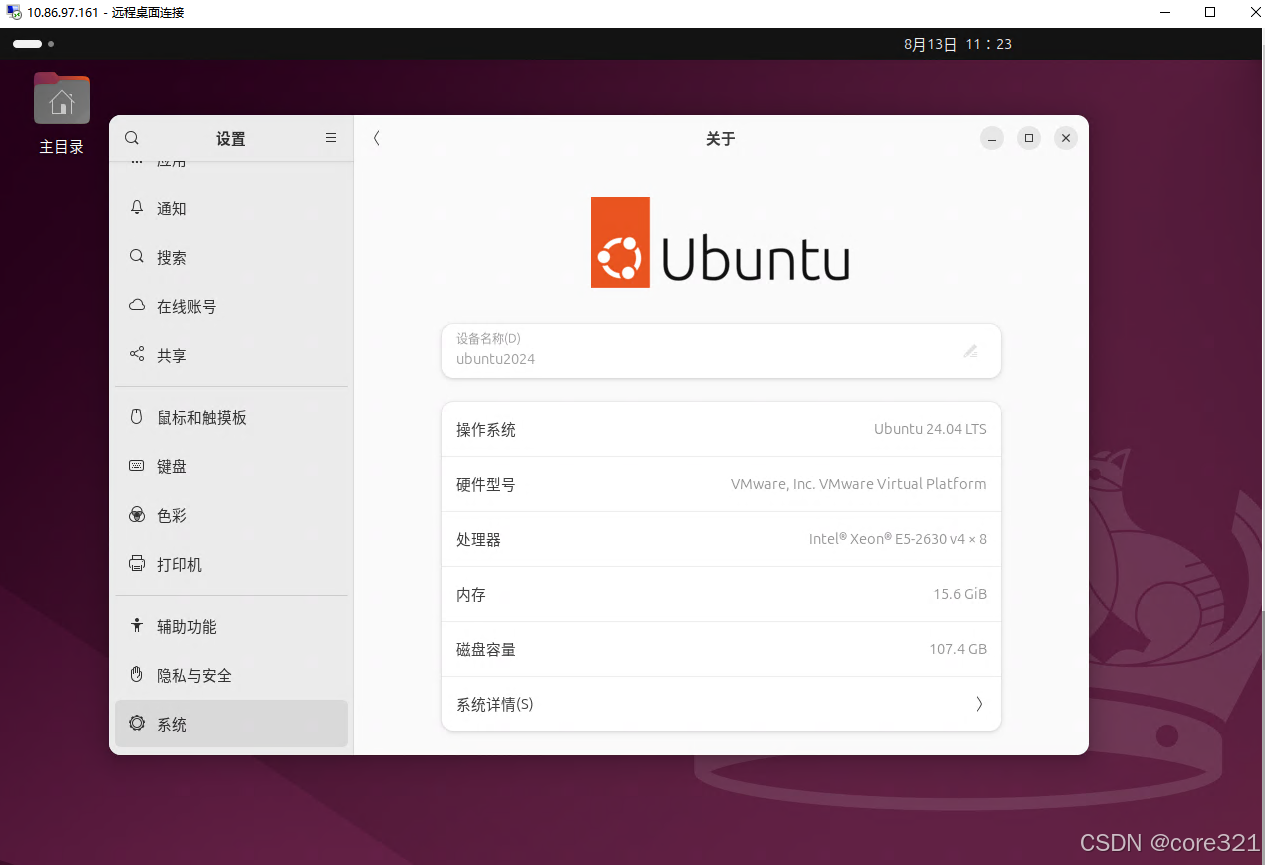Select 系统 in the sidebar
1265x865 pixels.
[231, 724]
